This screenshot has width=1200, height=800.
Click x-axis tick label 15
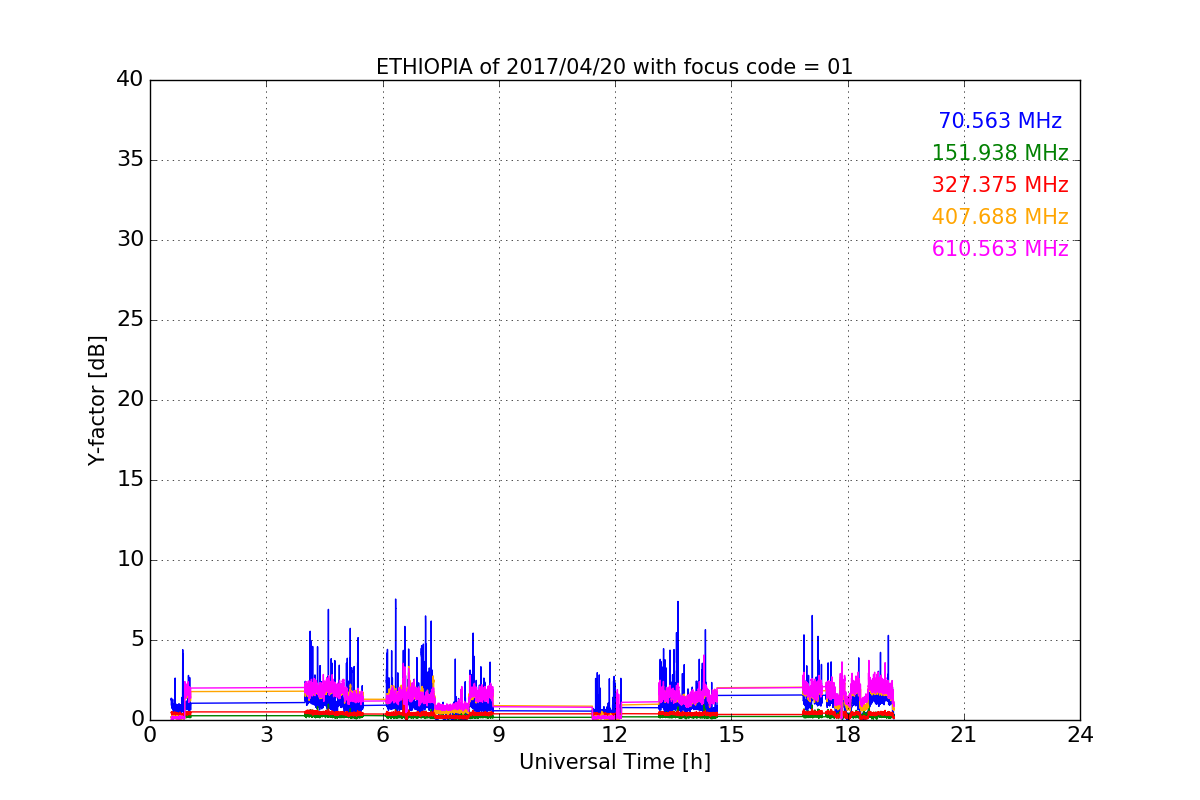tap(731, 735)
